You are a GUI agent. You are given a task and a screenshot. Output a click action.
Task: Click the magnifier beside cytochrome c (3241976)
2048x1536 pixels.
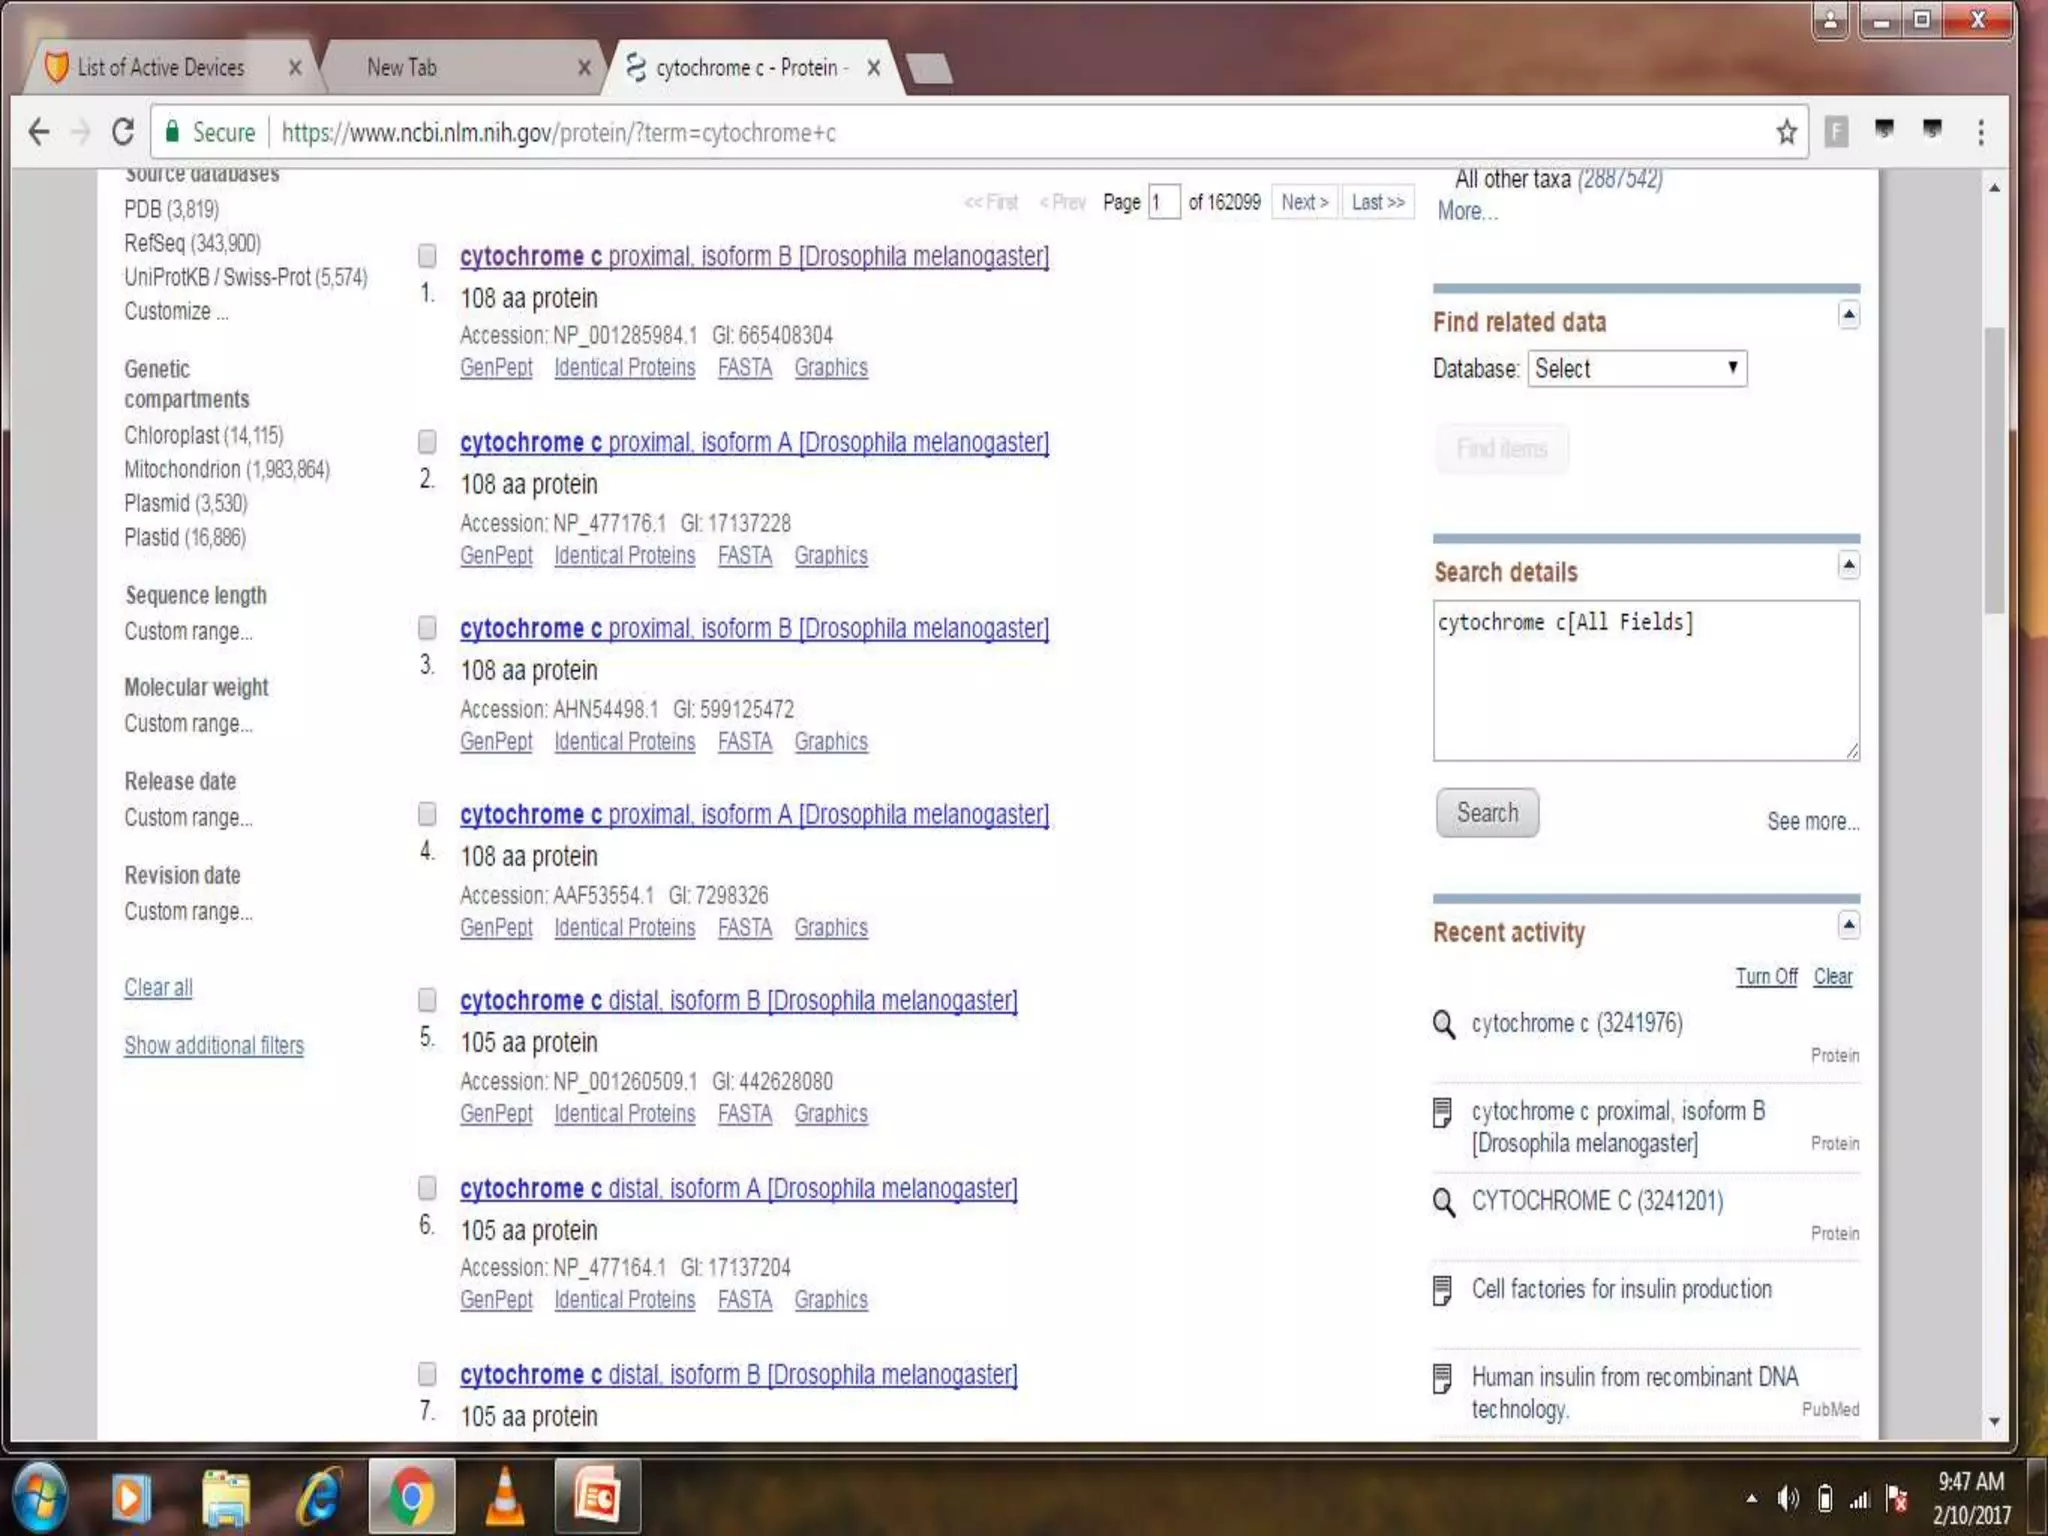[x=1443, y=1024]
